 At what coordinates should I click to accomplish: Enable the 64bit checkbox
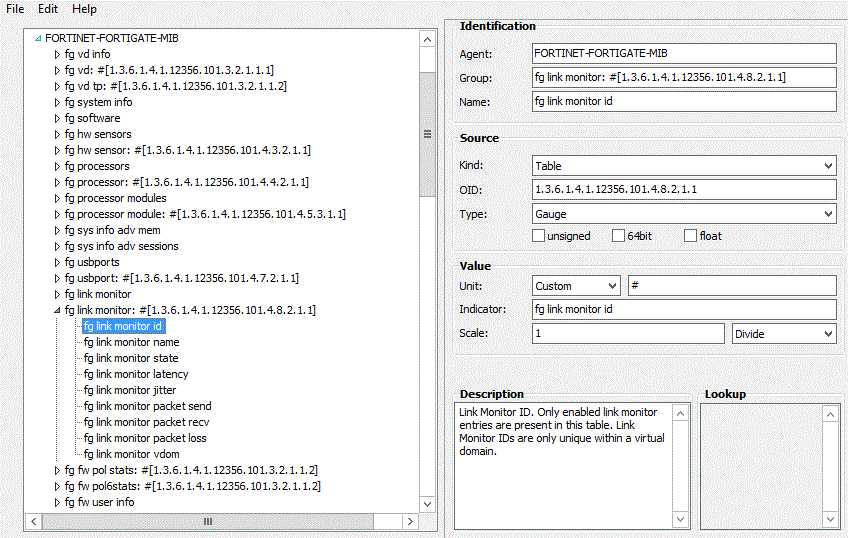coord(618,236)
